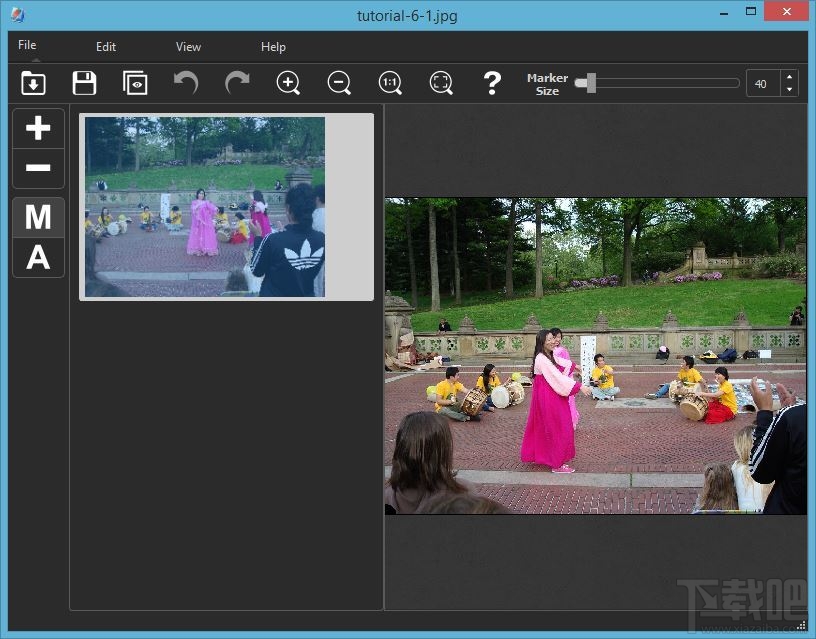This screenshot has height=639, width=816.
Task: Redo the last undone action
Action: click(x=237, y=83)
